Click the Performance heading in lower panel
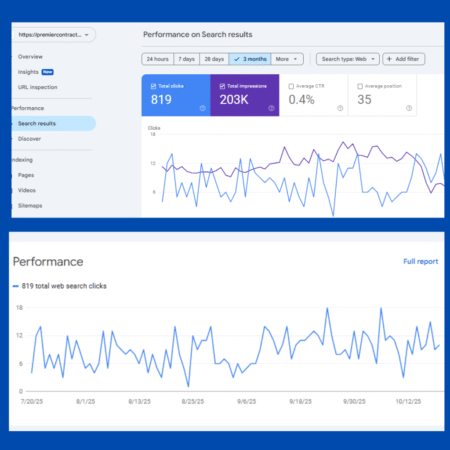The width and height of the screenshot is (450, 450). pyautogui.click(x=48, y=262)
